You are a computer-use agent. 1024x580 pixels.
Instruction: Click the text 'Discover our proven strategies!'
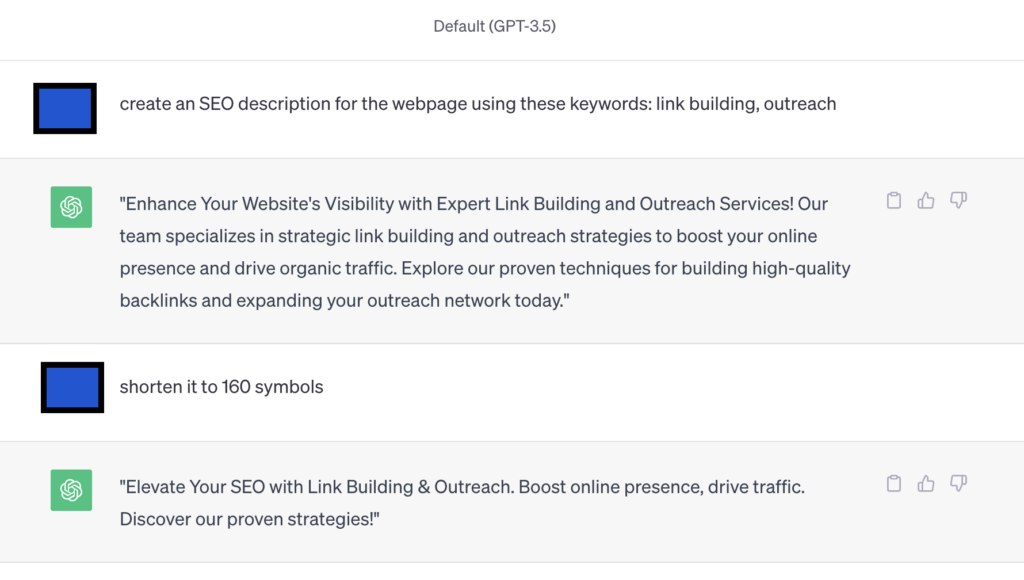[249, 519]
